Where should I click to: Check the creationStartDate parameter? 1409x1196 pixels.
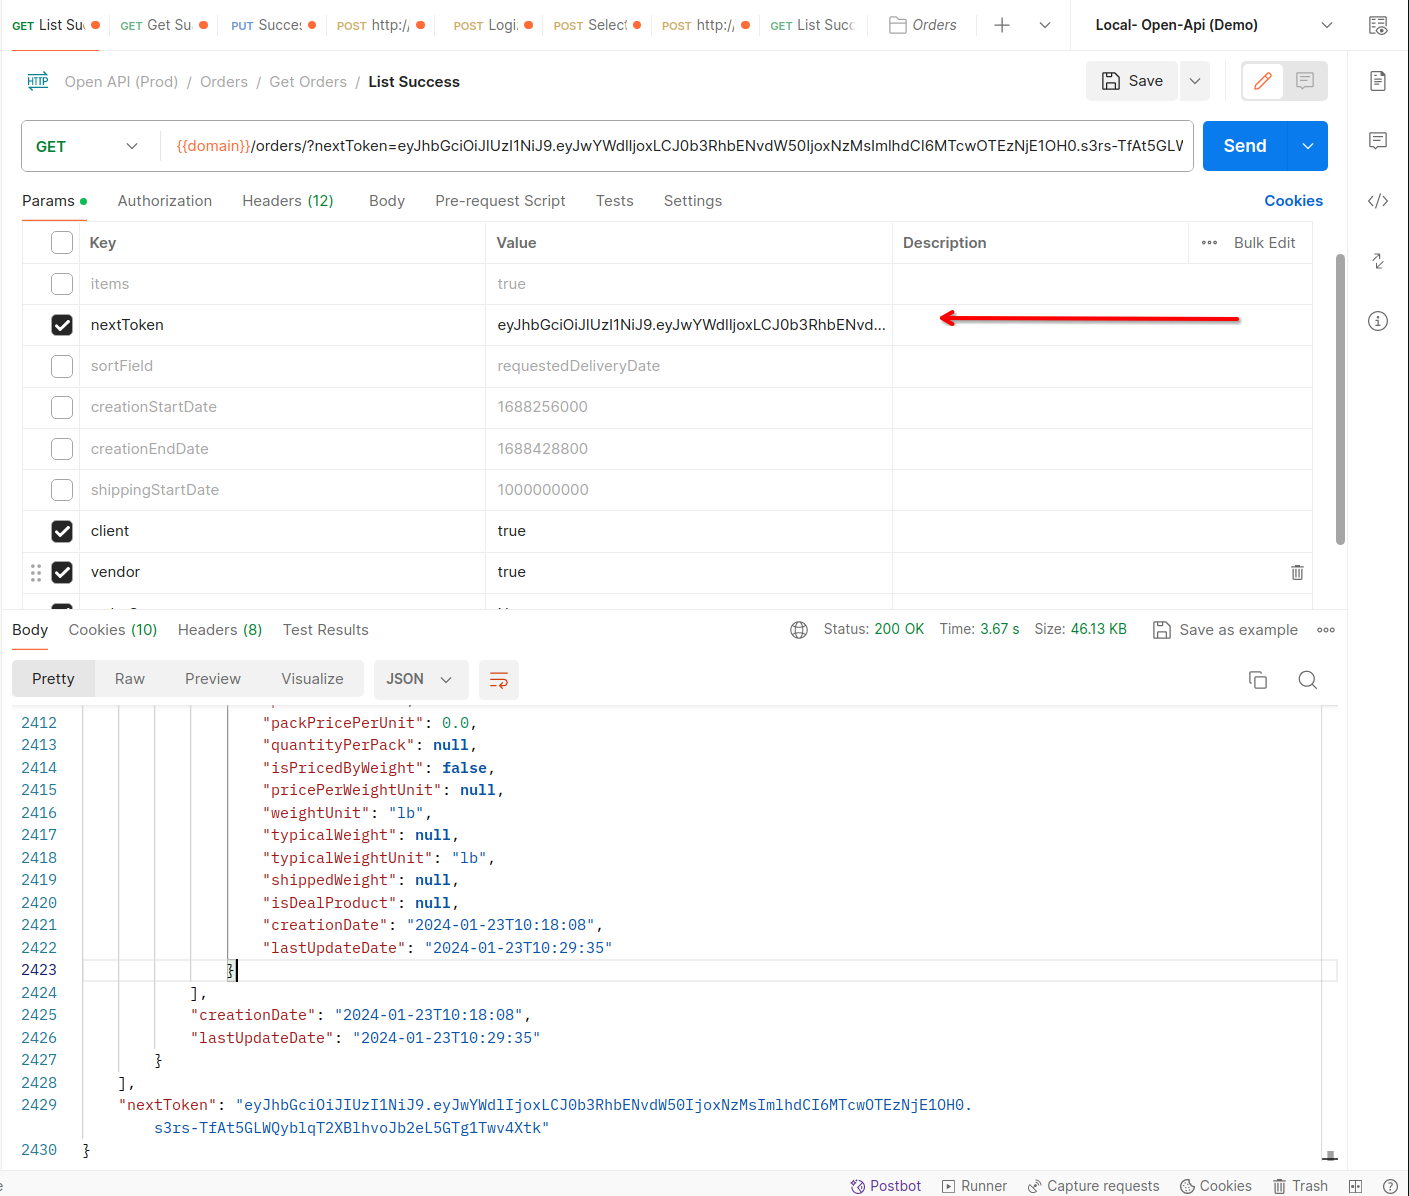tap(62, 407)
